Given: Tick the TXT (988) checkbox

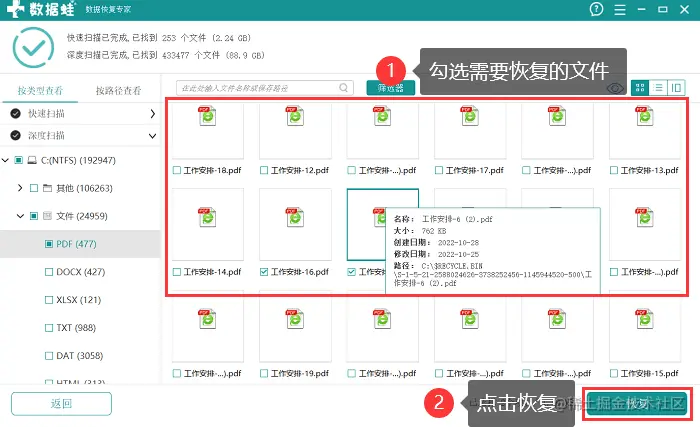Looking at the screenshot, I should 49,328.
